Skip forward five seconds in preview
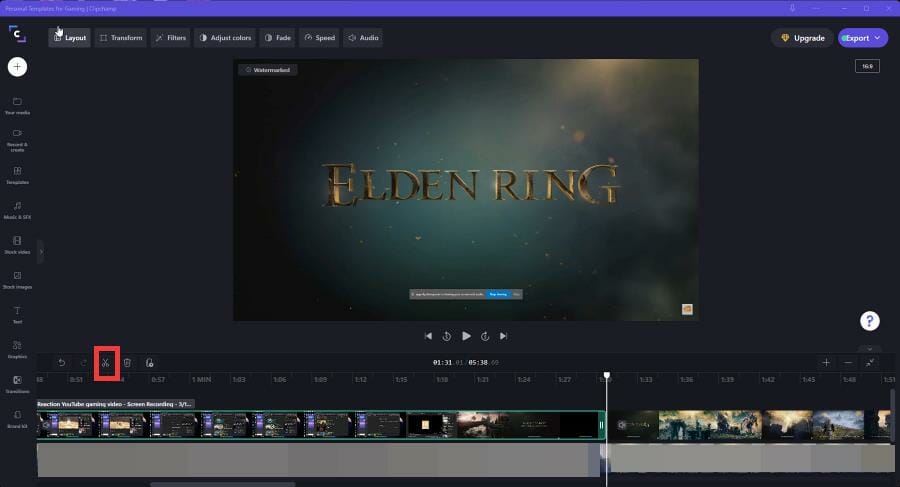This screenshot has height=487, width=900. pyautogui.click(x=485, y=336)
